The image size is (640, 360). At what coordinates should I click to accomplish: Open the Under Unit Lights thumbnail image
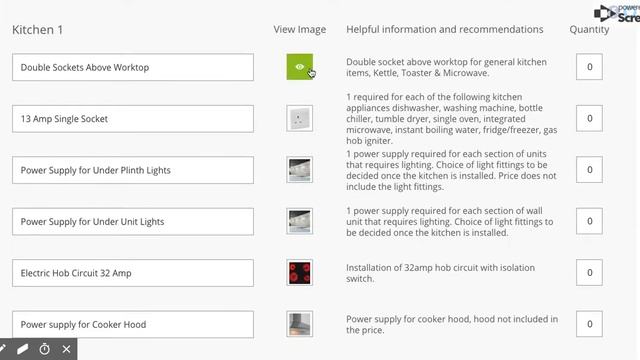point(300,221)
